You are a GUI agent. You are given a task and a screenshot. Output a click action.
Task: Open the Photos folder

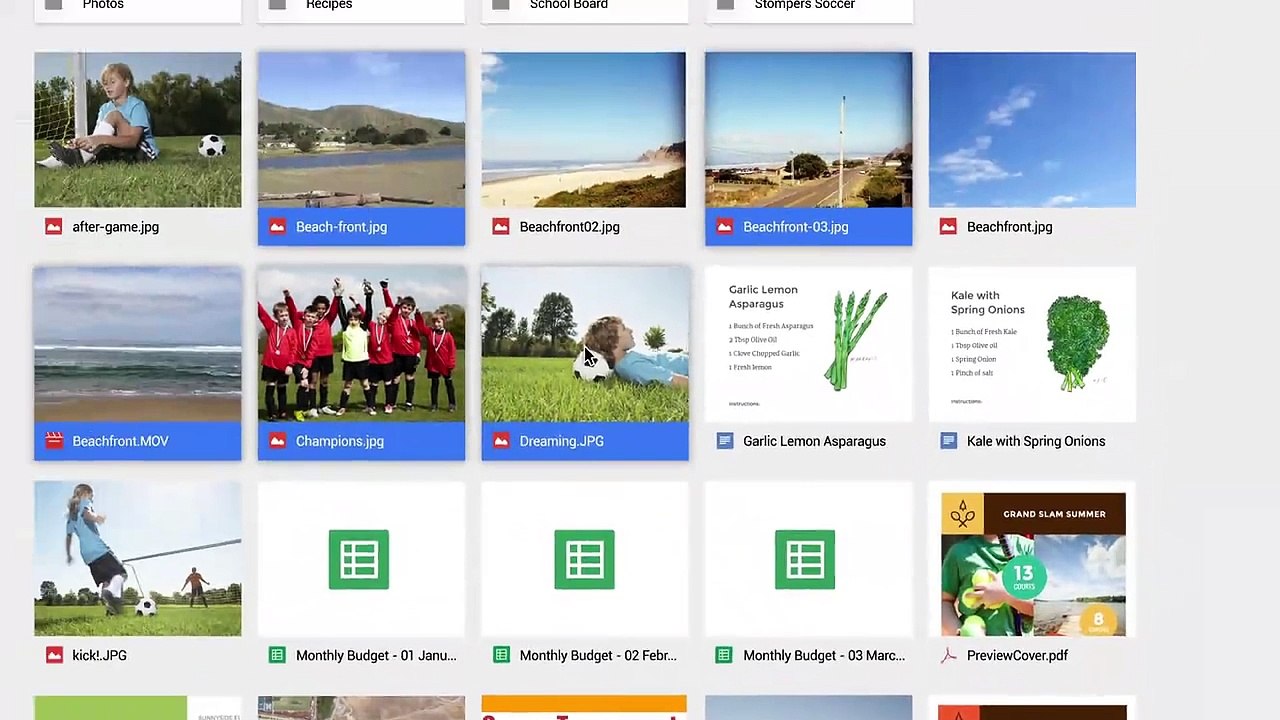click(138, 9)
